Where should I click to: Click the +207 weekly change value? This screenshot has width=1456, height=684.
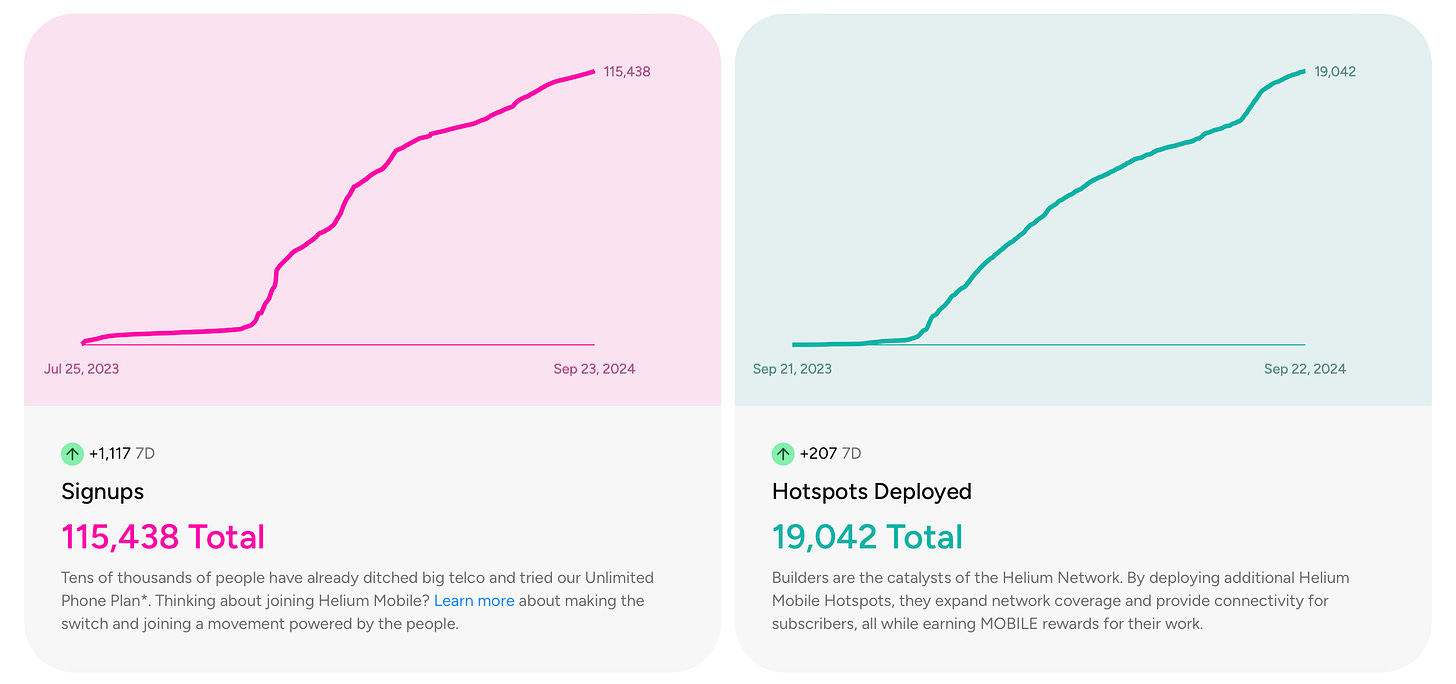click(817, 454)
